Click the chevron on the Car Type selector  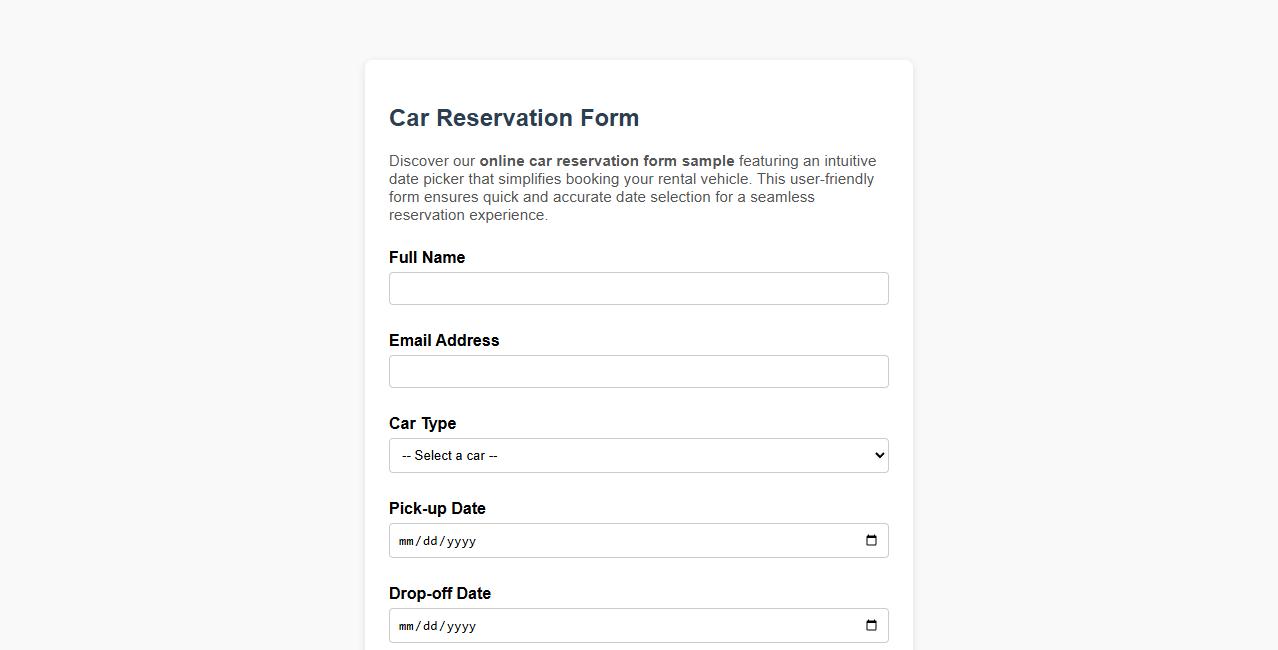coord(874,455)
